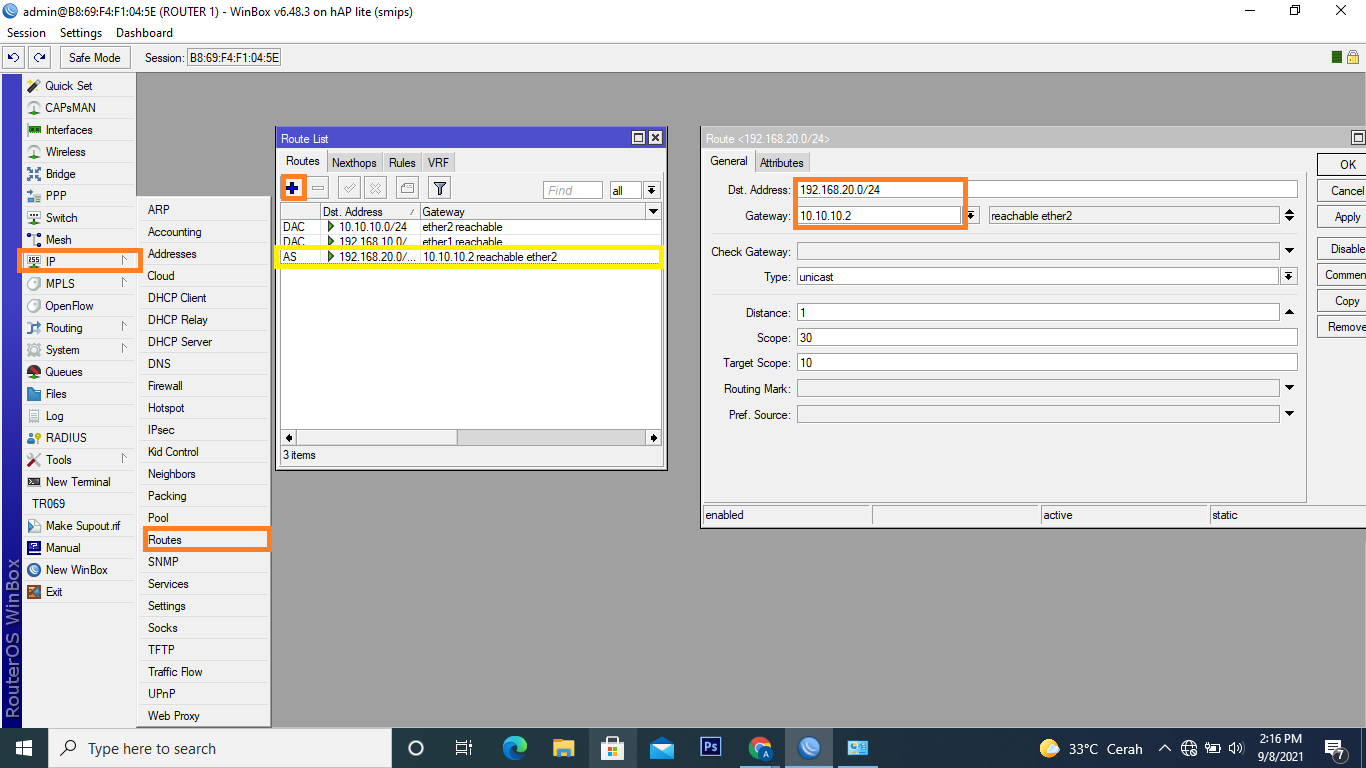Click the Dst. Address input field
Viewport: 1366px width, 768px height.
1047,190
